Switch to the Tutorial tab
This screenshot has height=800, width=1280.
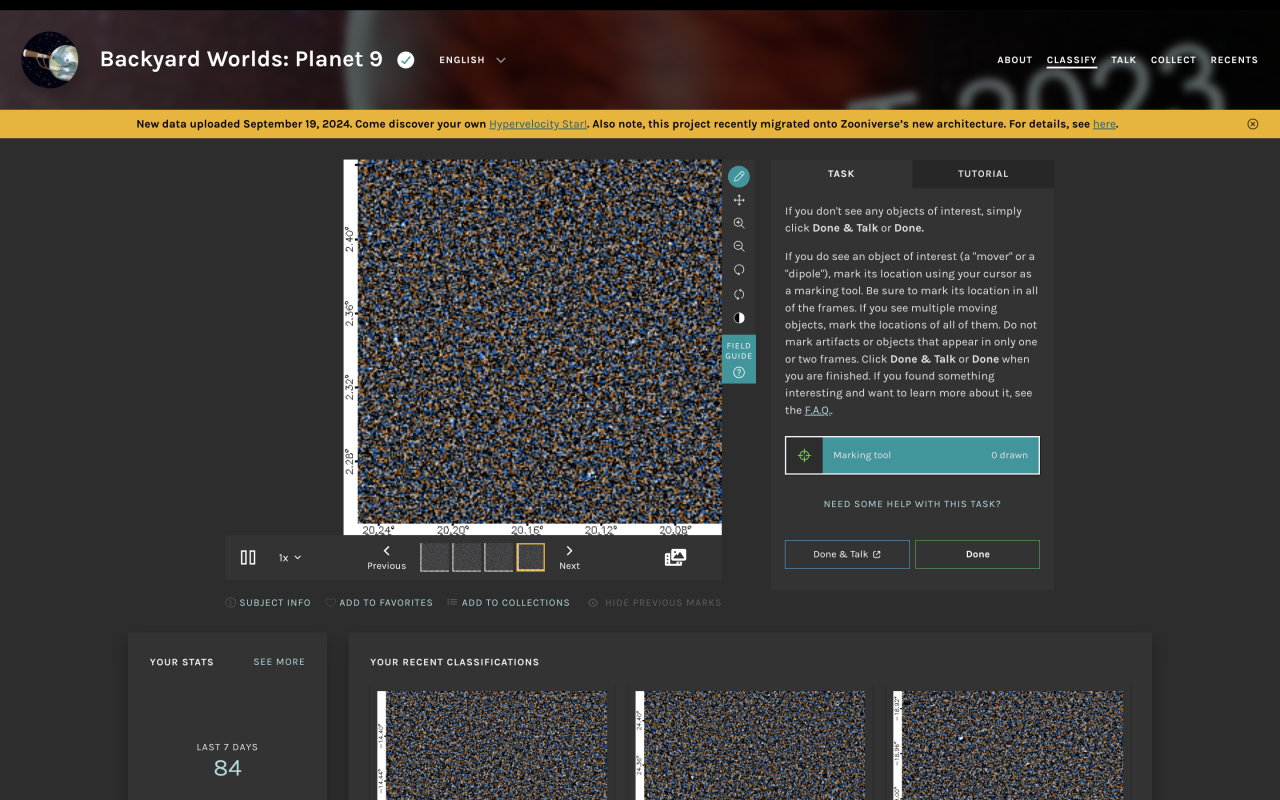983,174
